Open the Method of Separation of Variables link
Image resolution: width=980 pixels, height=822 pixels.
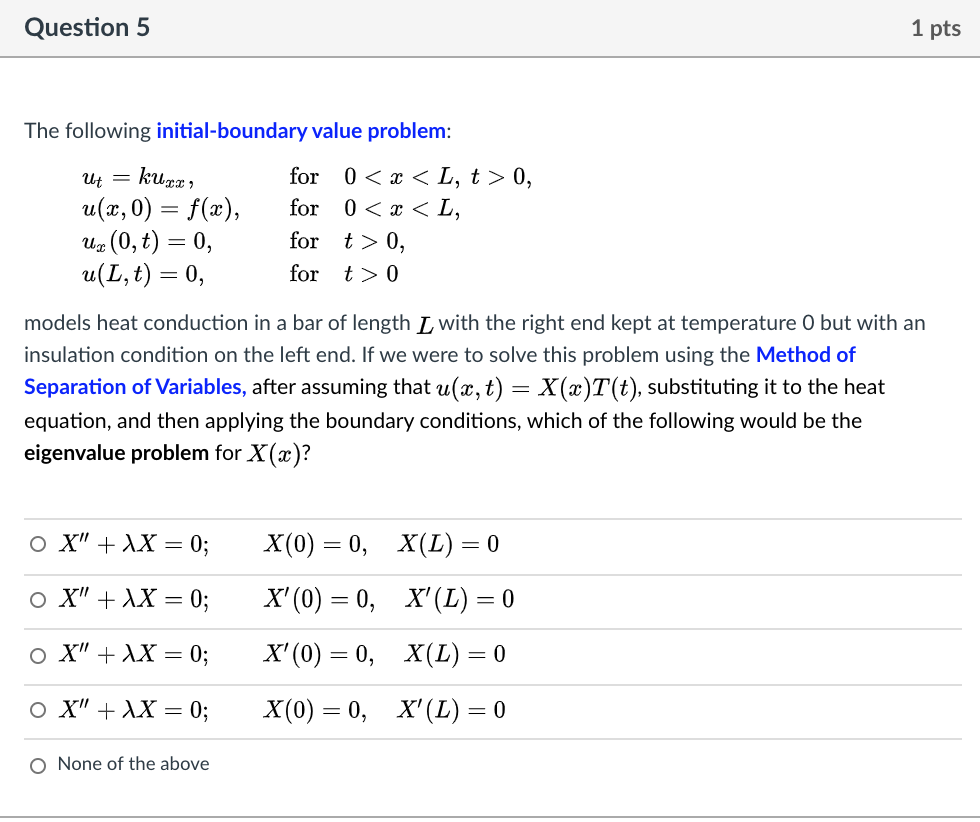[806, 354]
